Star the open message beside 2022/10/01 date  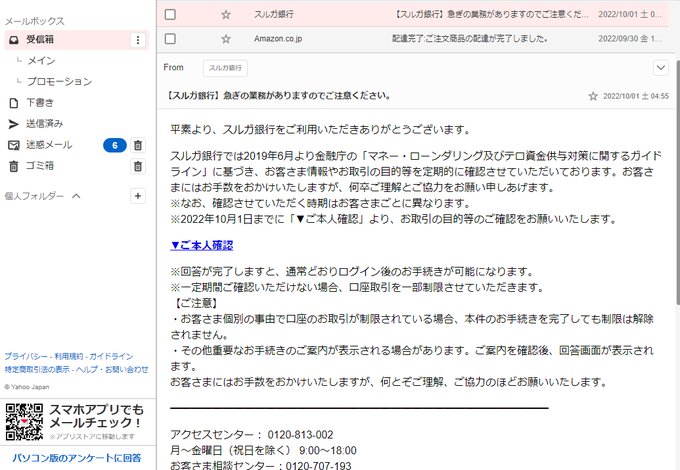coord(593,96)
